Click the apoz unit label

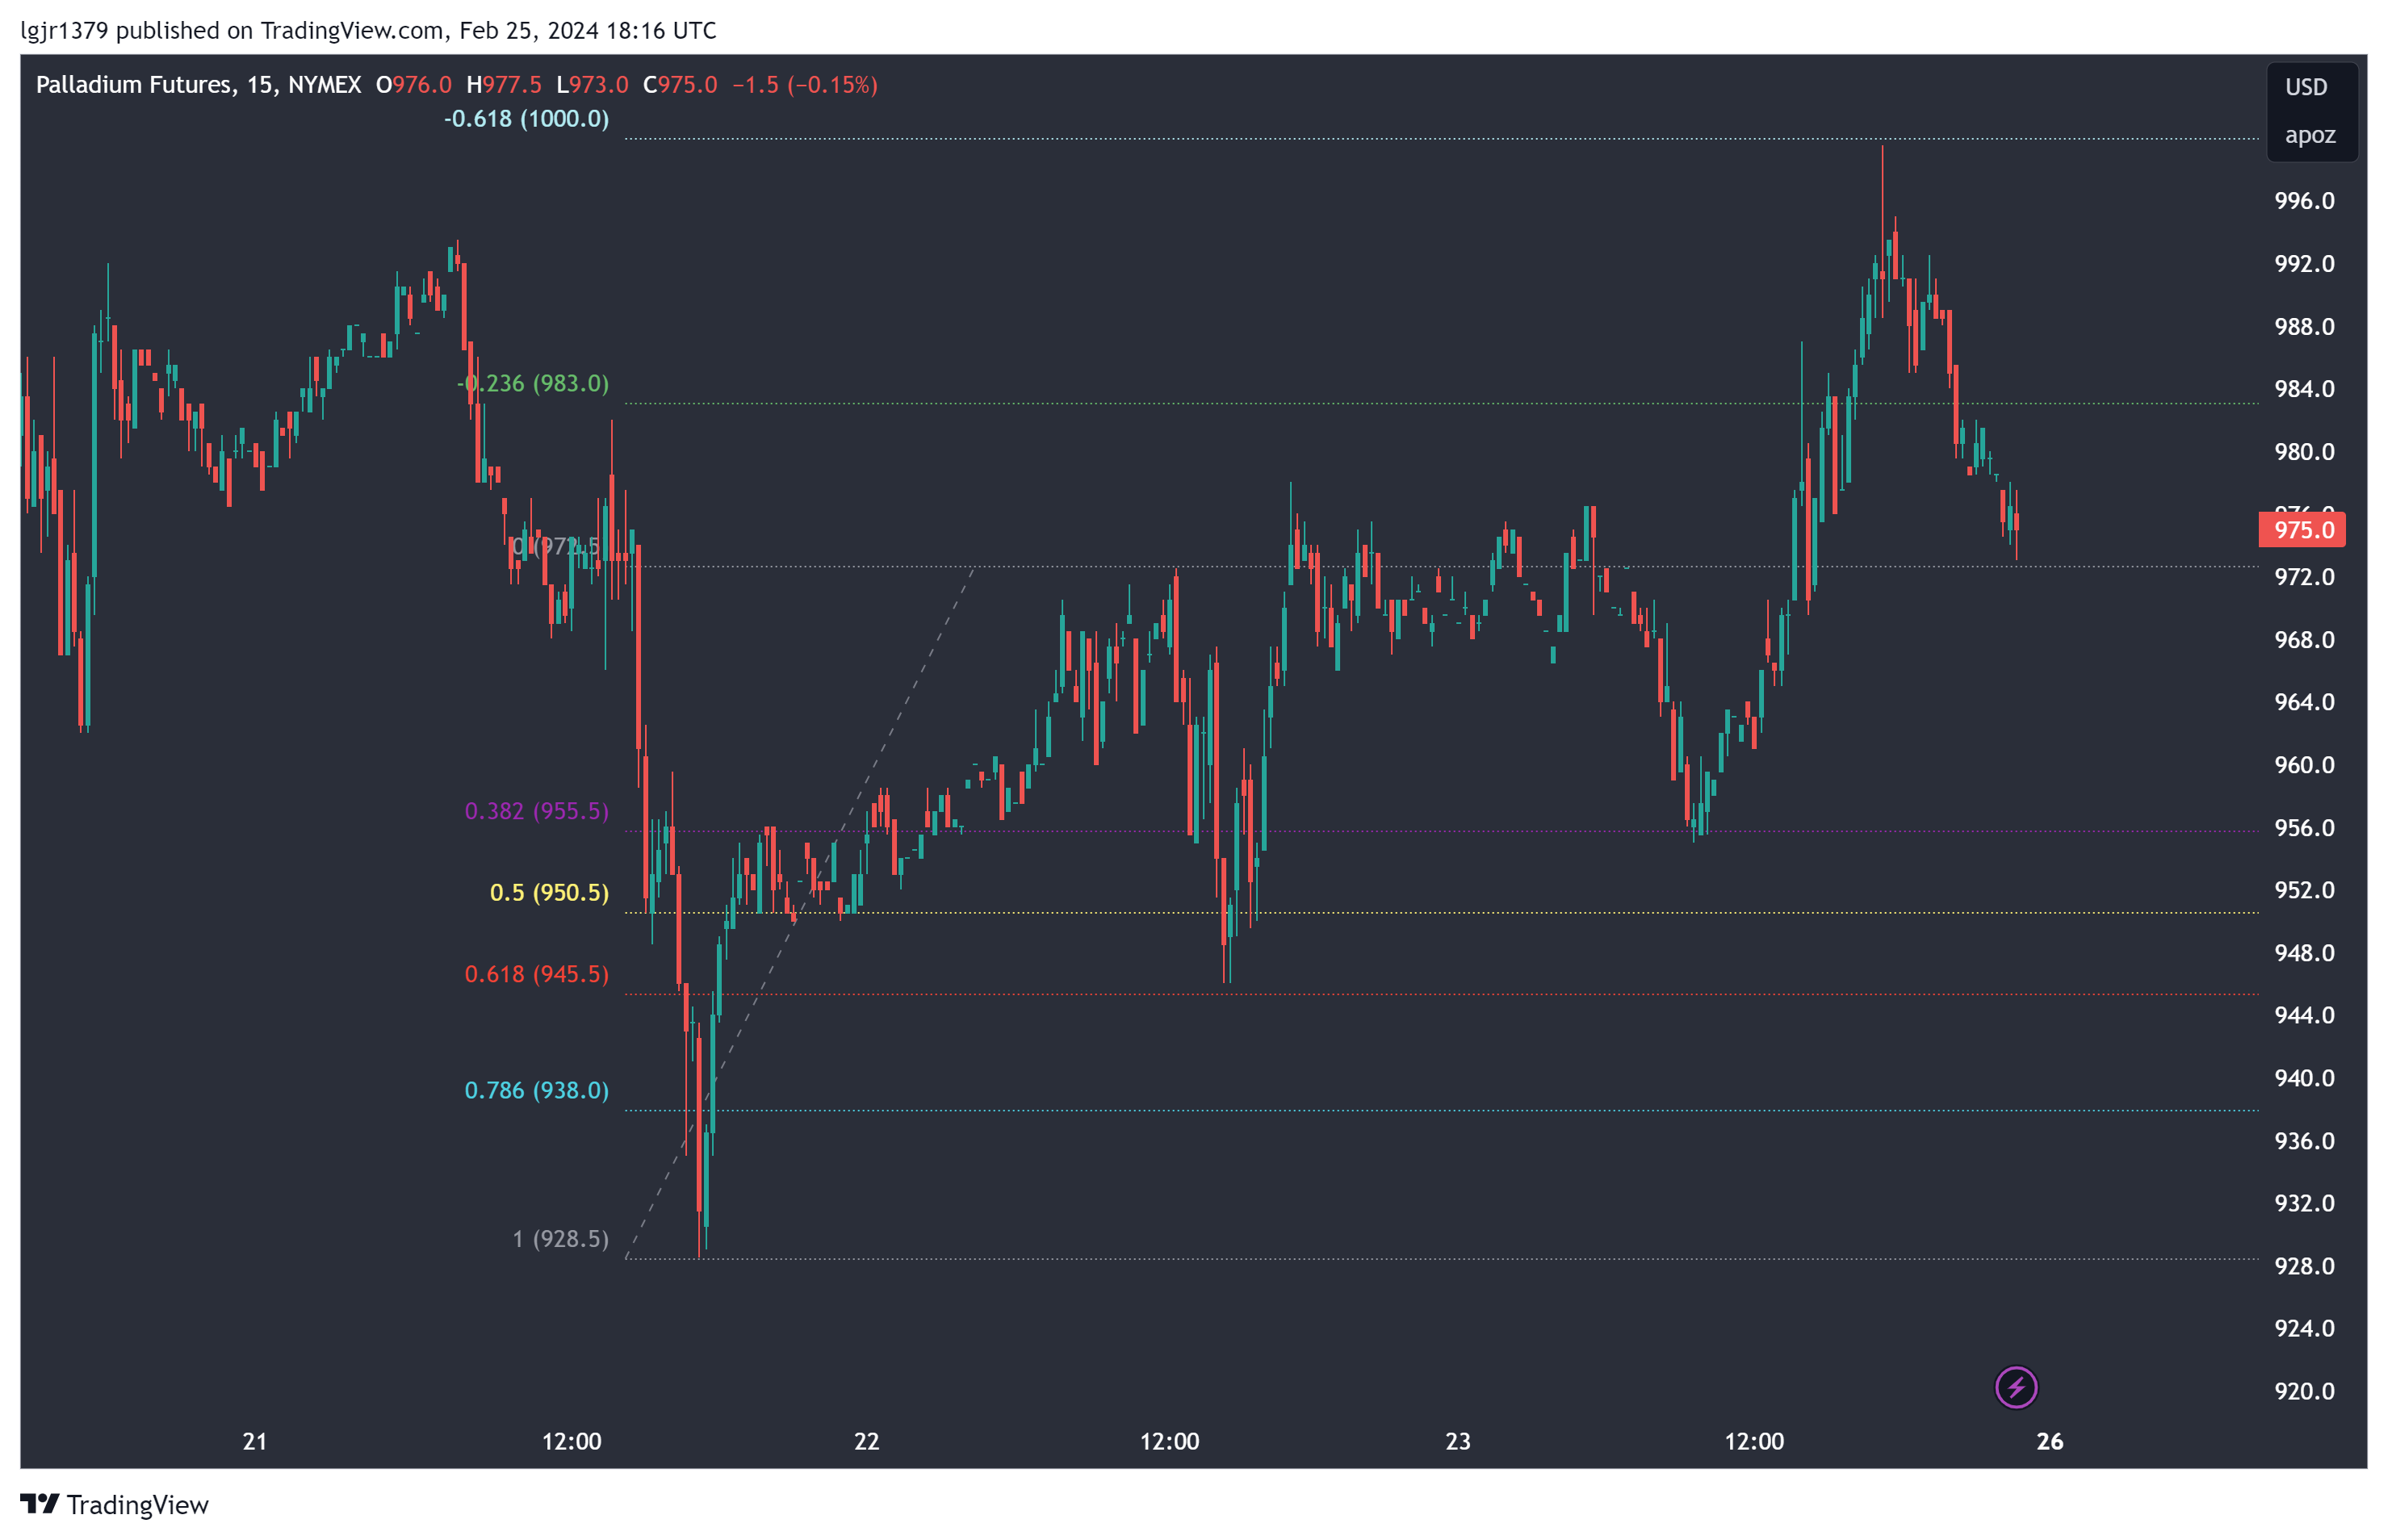point(2309,135)
